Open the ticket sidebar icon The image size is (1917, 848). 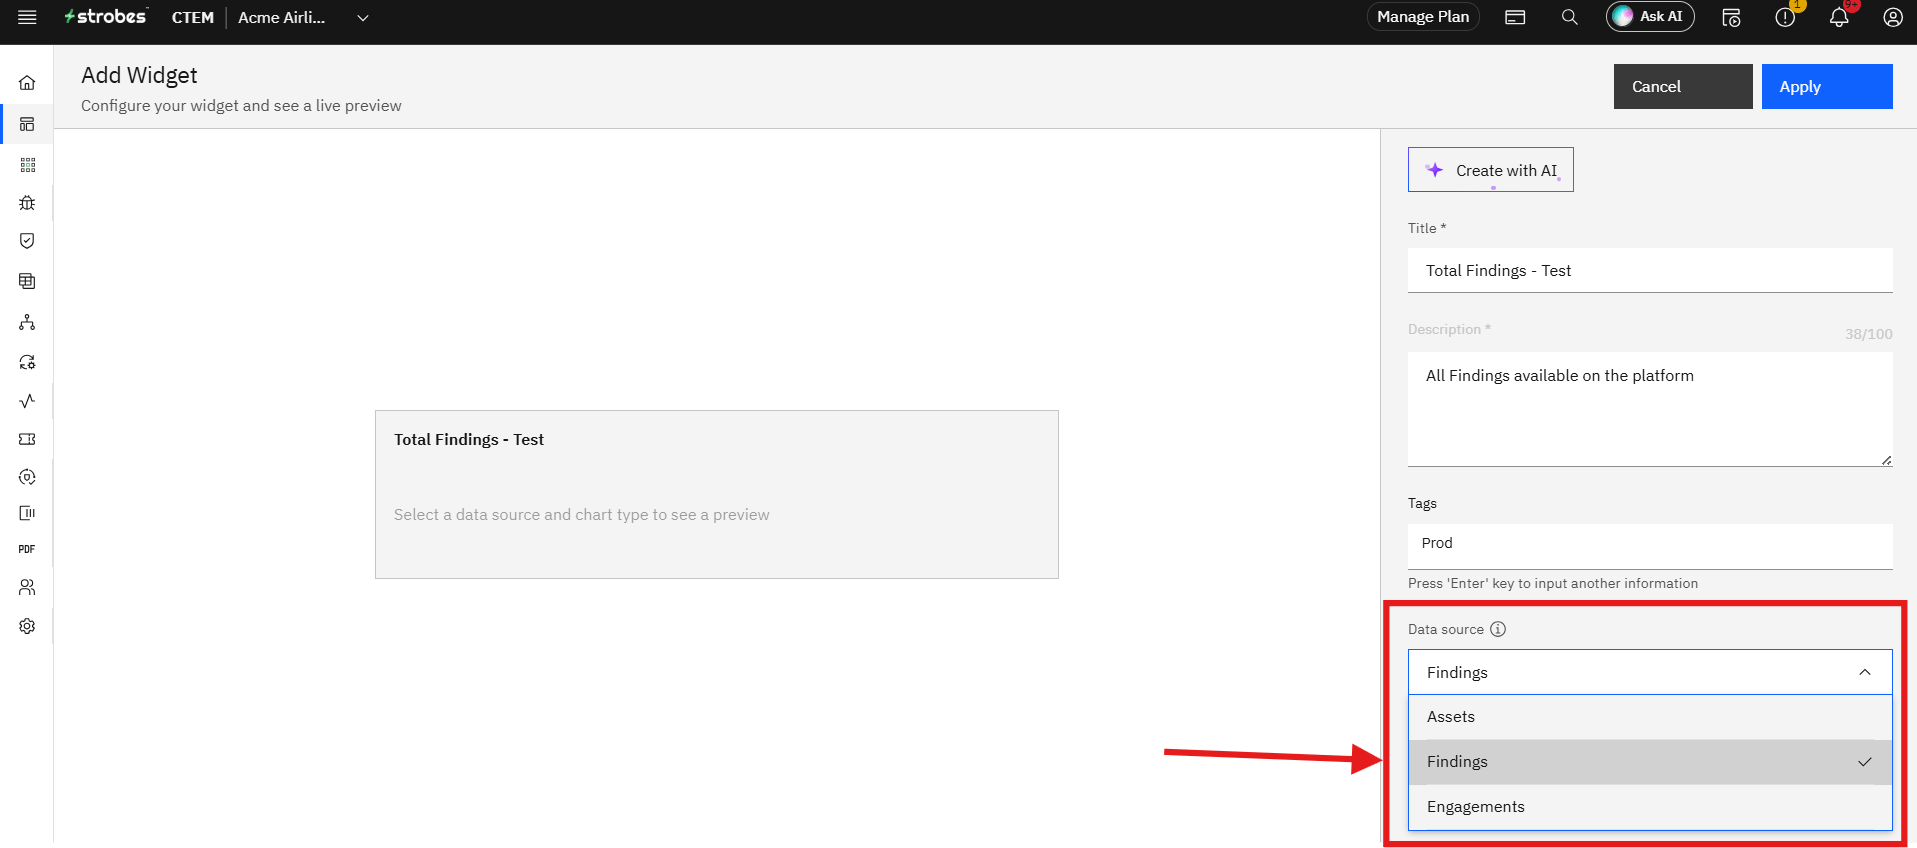27,439
